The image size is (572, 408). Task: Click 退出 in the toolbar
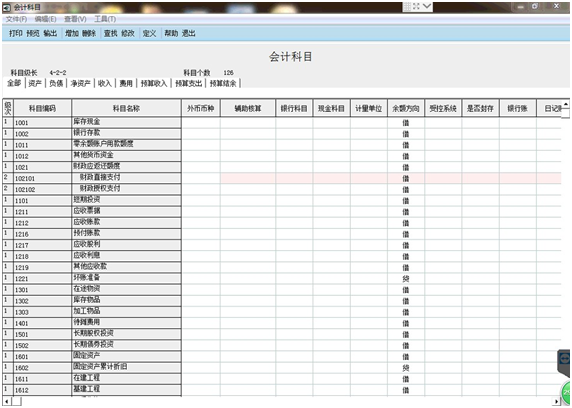[189, 33]
